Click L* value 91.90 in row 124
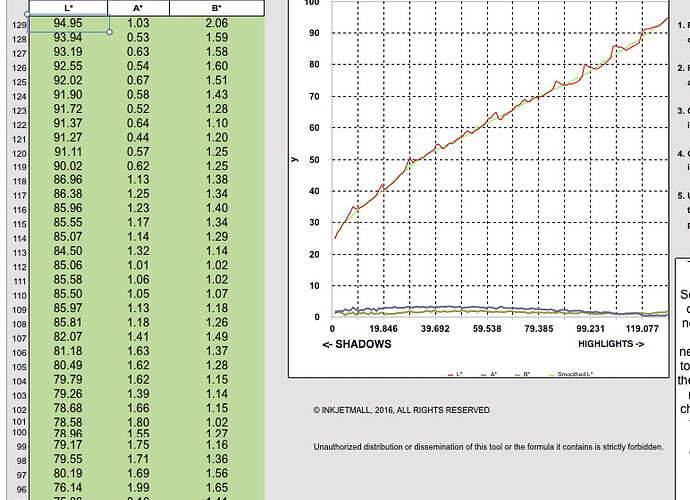The image size is (690, 500). [x=68, y=95]
